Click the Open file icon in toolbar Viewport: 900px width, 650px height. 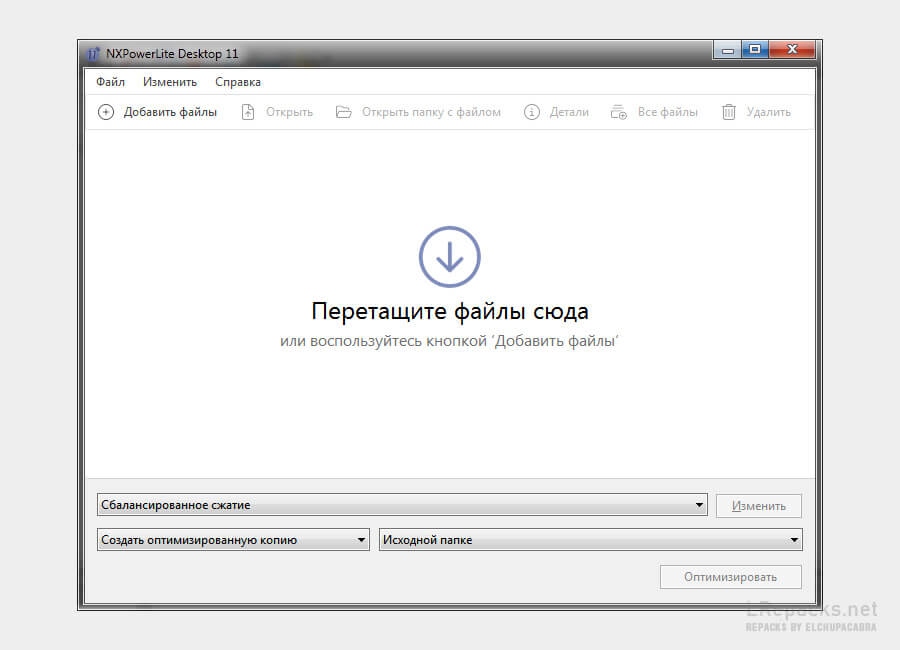[248, 112]
